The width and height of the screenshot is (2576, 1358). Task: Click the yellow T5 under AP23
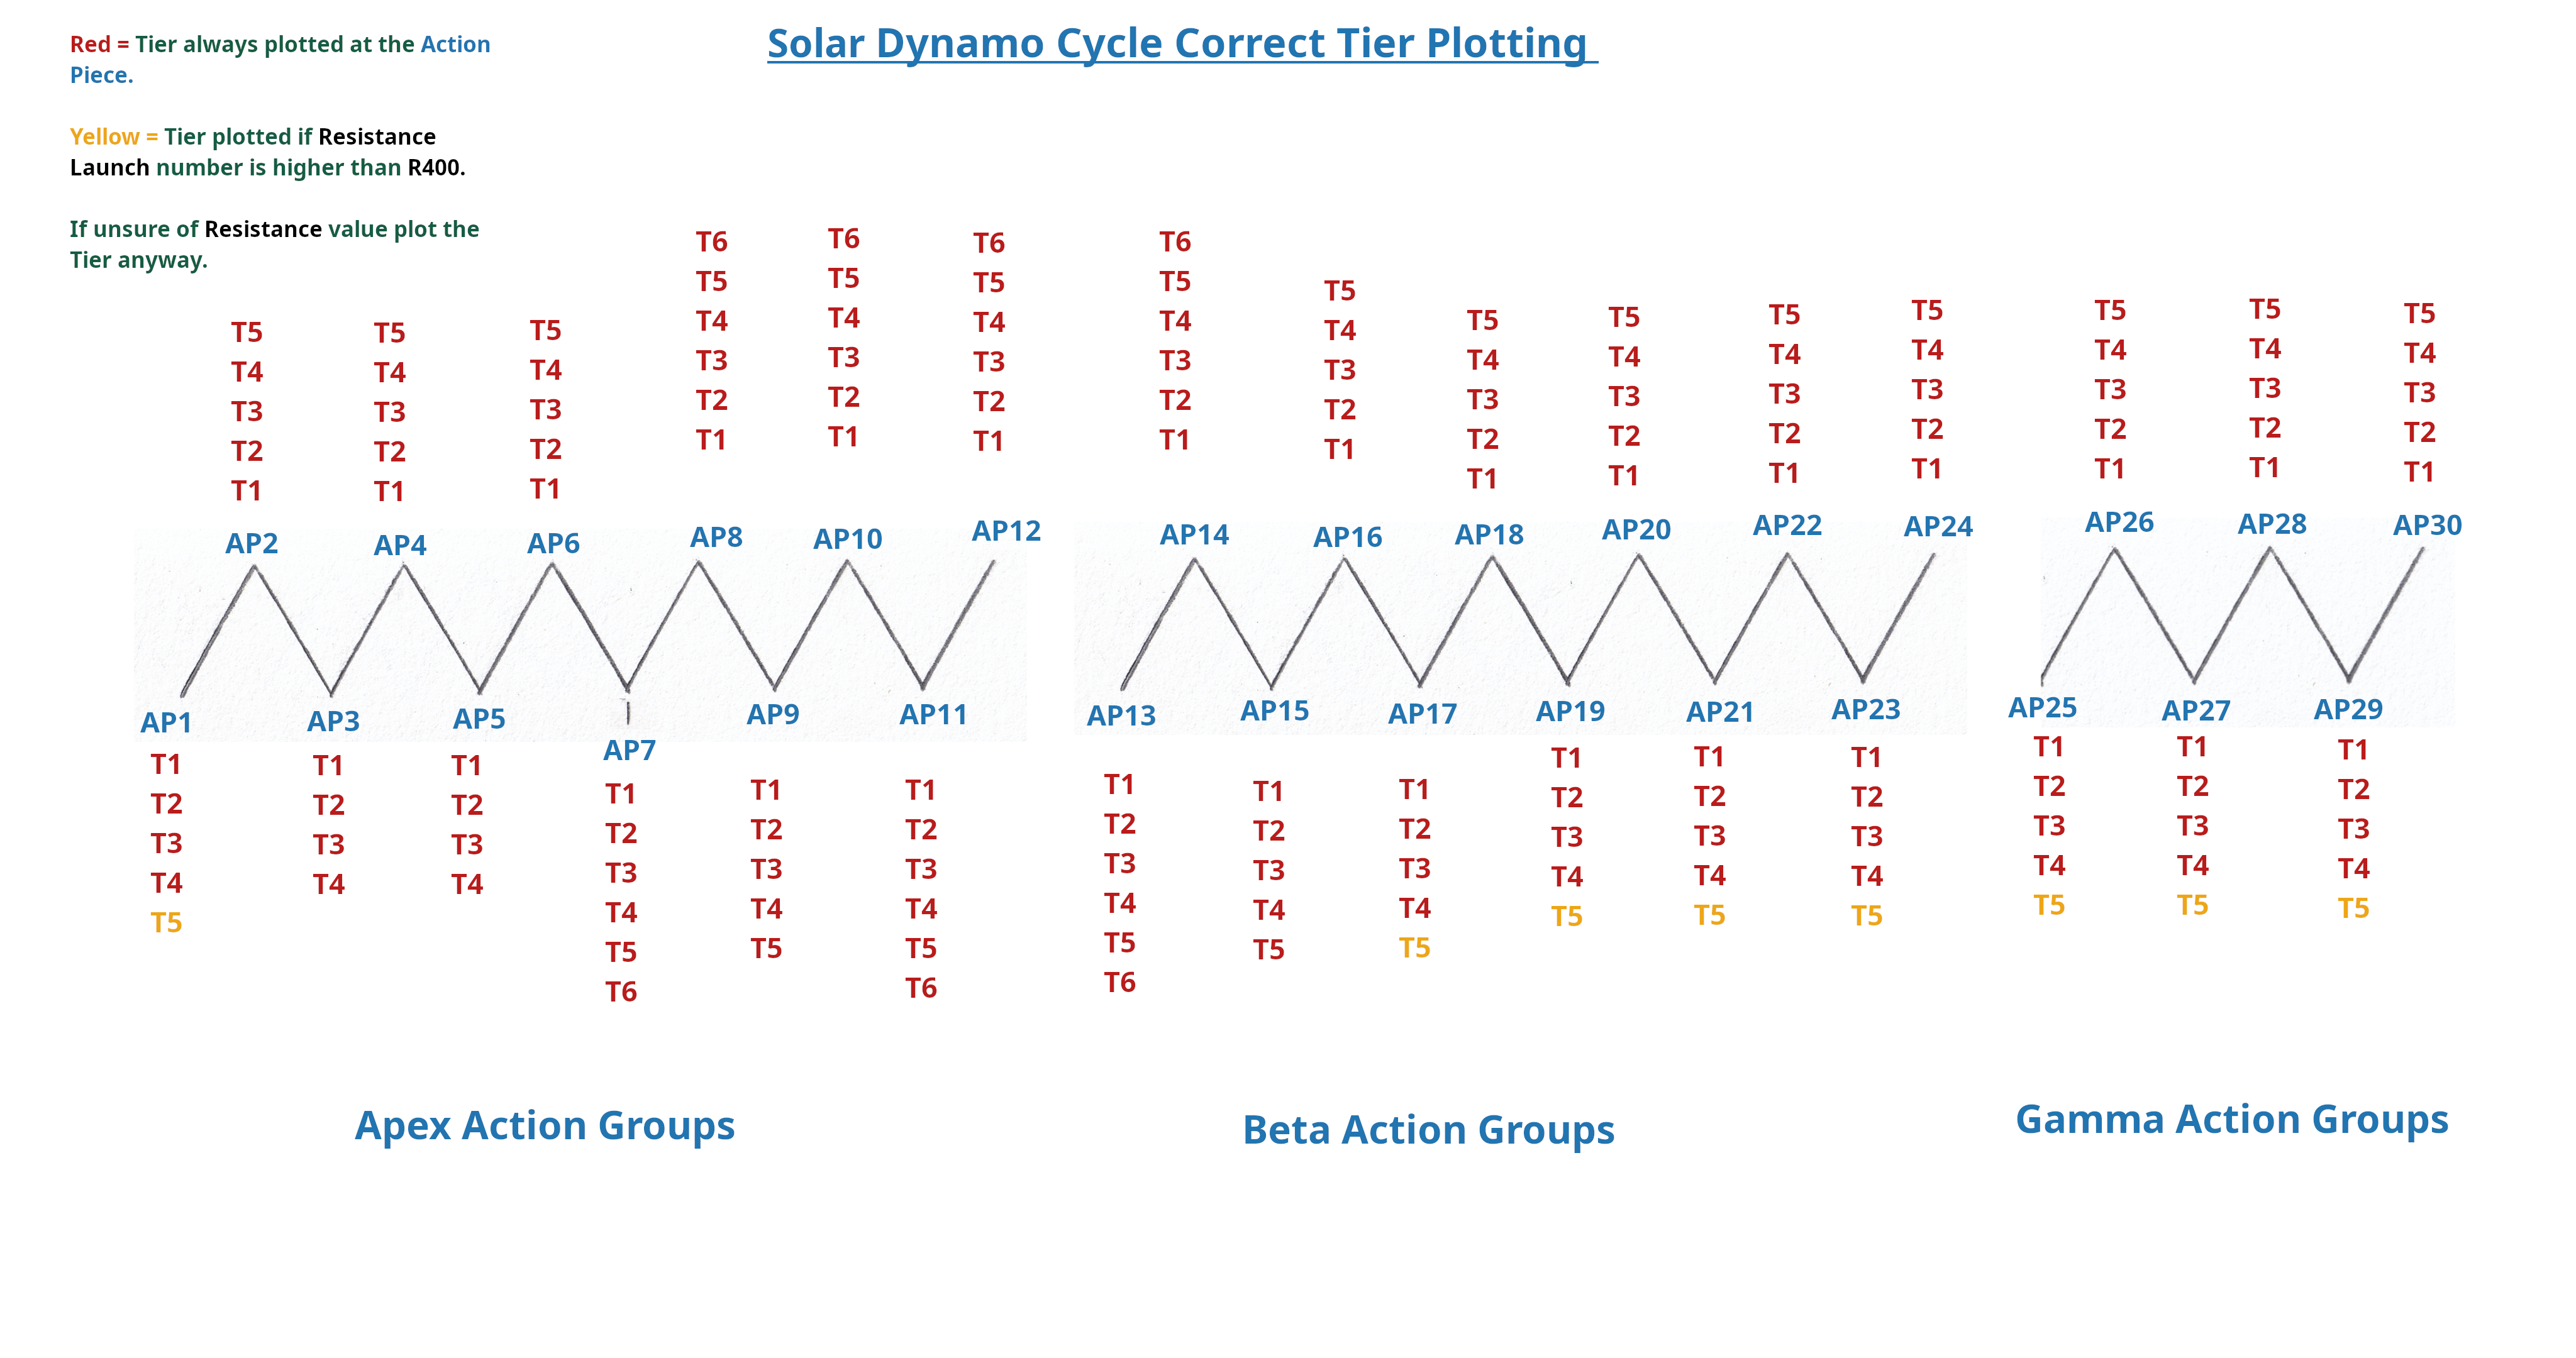tap(1867, 915)
